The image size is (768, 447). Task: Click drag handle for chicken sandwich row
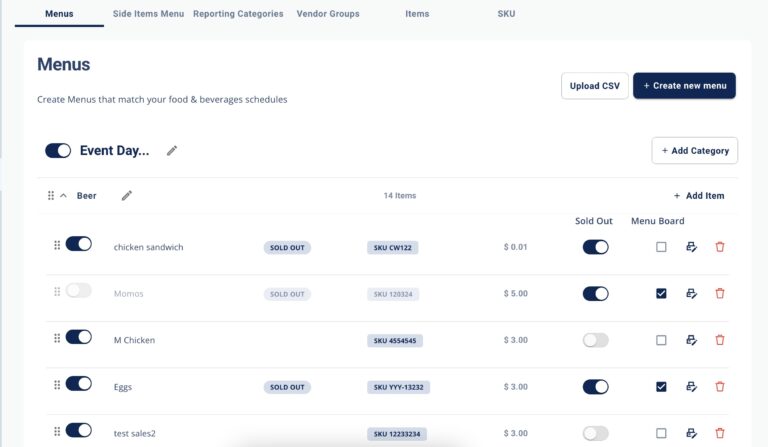click(57, 245)
